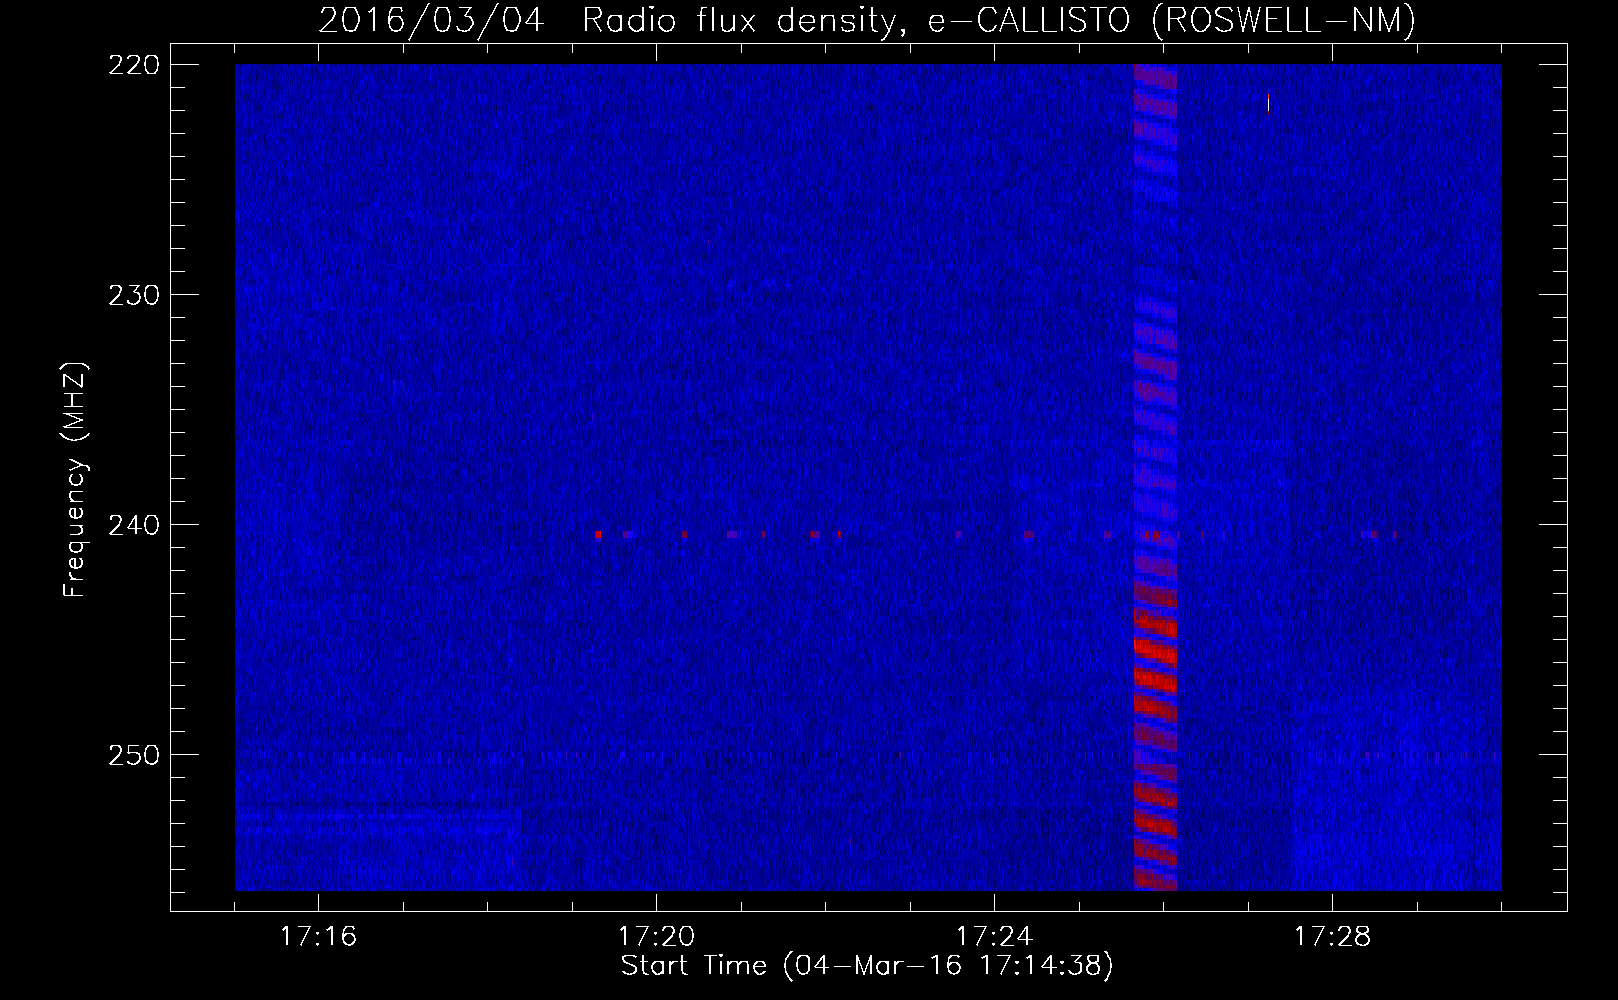Click the small orange spike near 222 MHz
1618x1000 pixels.
(x=1268, y=103)
